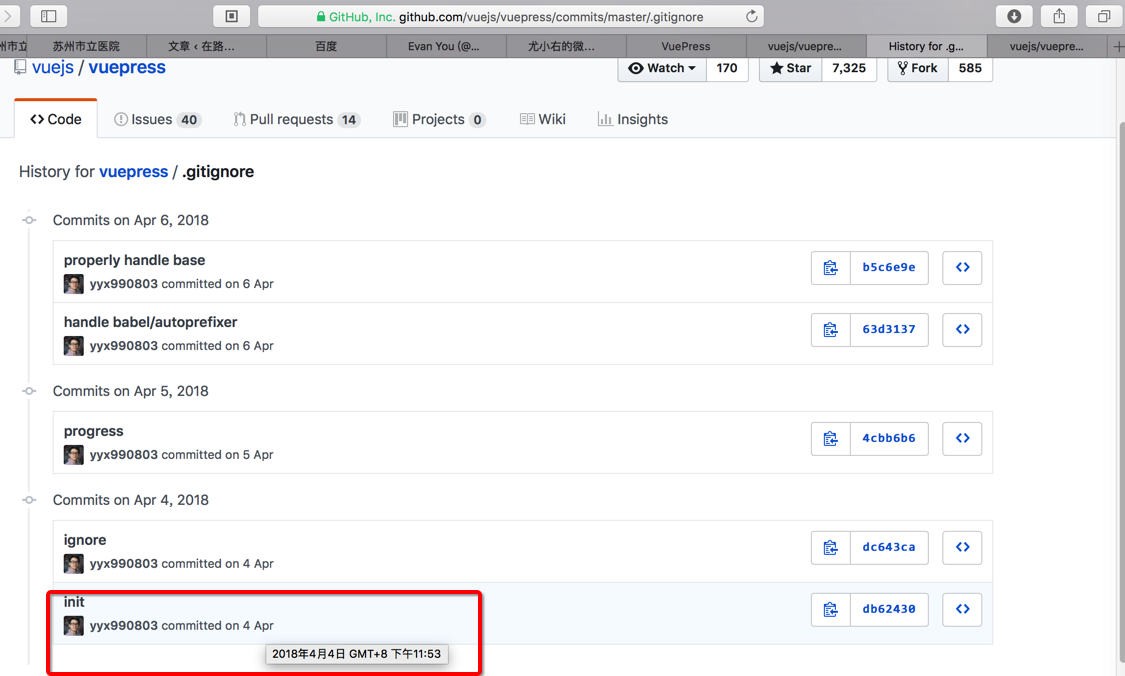Click avatar on 'ignore' commit
The height and width of the screenshot is (676, 1125).
click(73, 563)
